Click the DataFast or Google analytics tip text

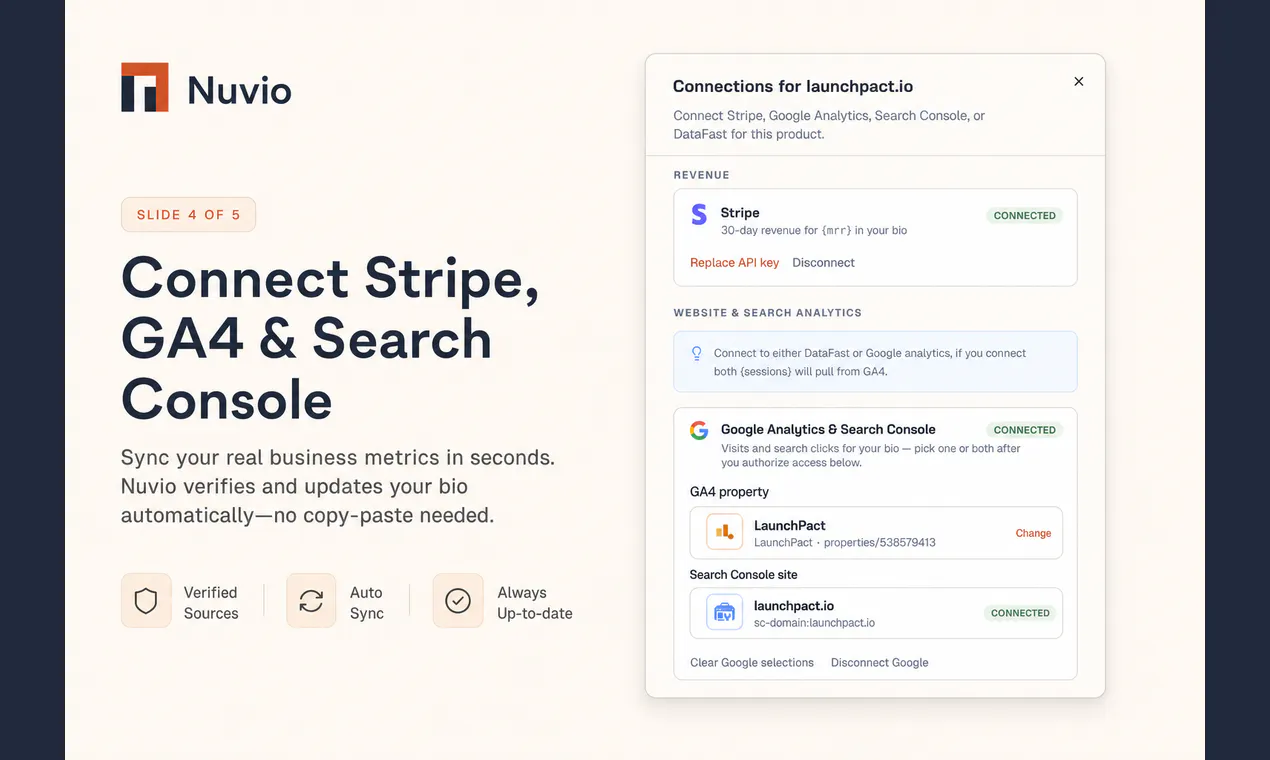coord(870,362)
